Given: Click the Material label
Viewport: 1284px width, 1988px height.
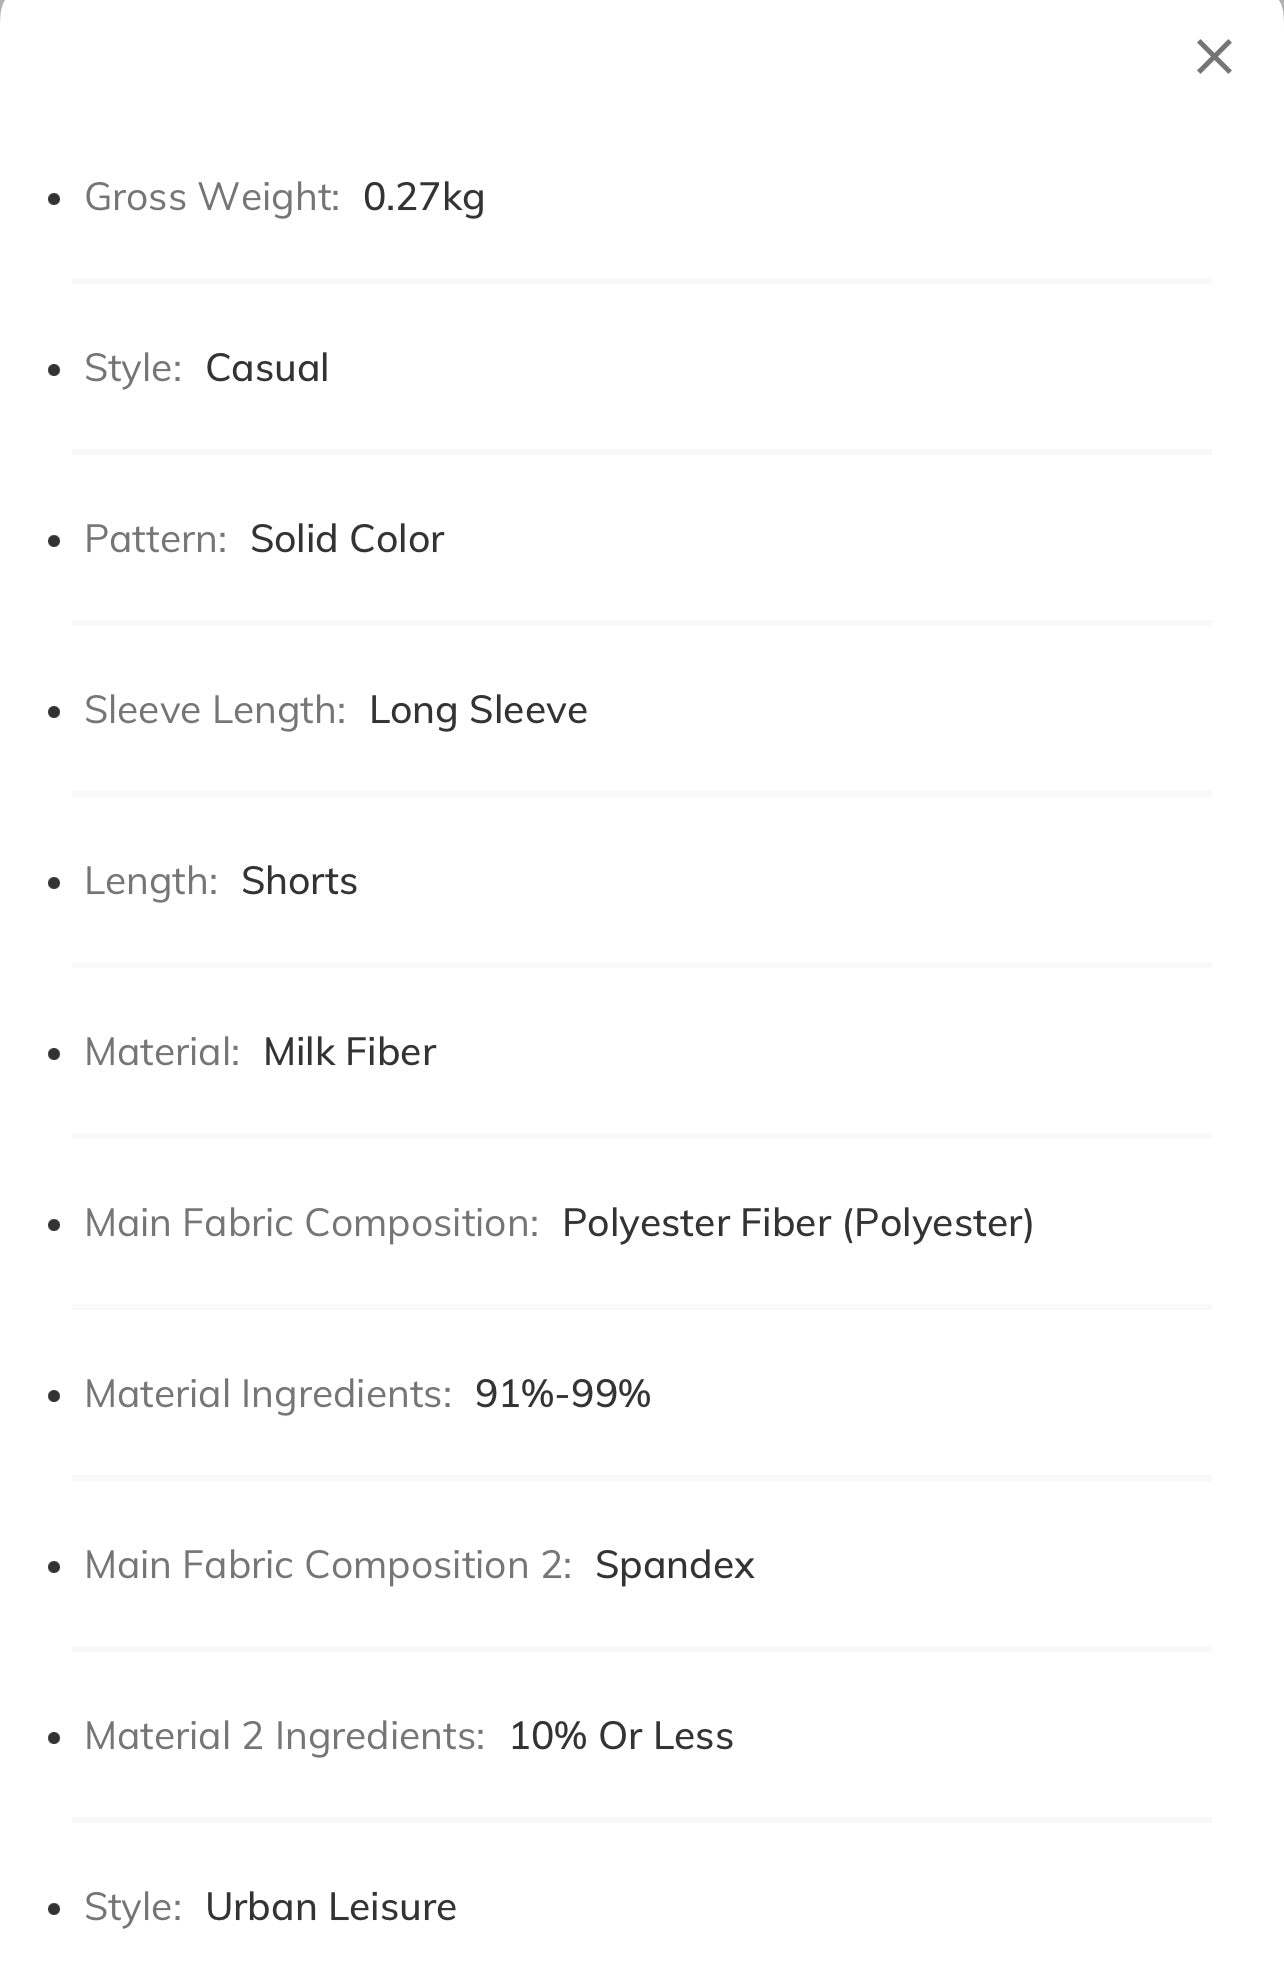Looking at the screenshot, I should [x=162, y=1052].
